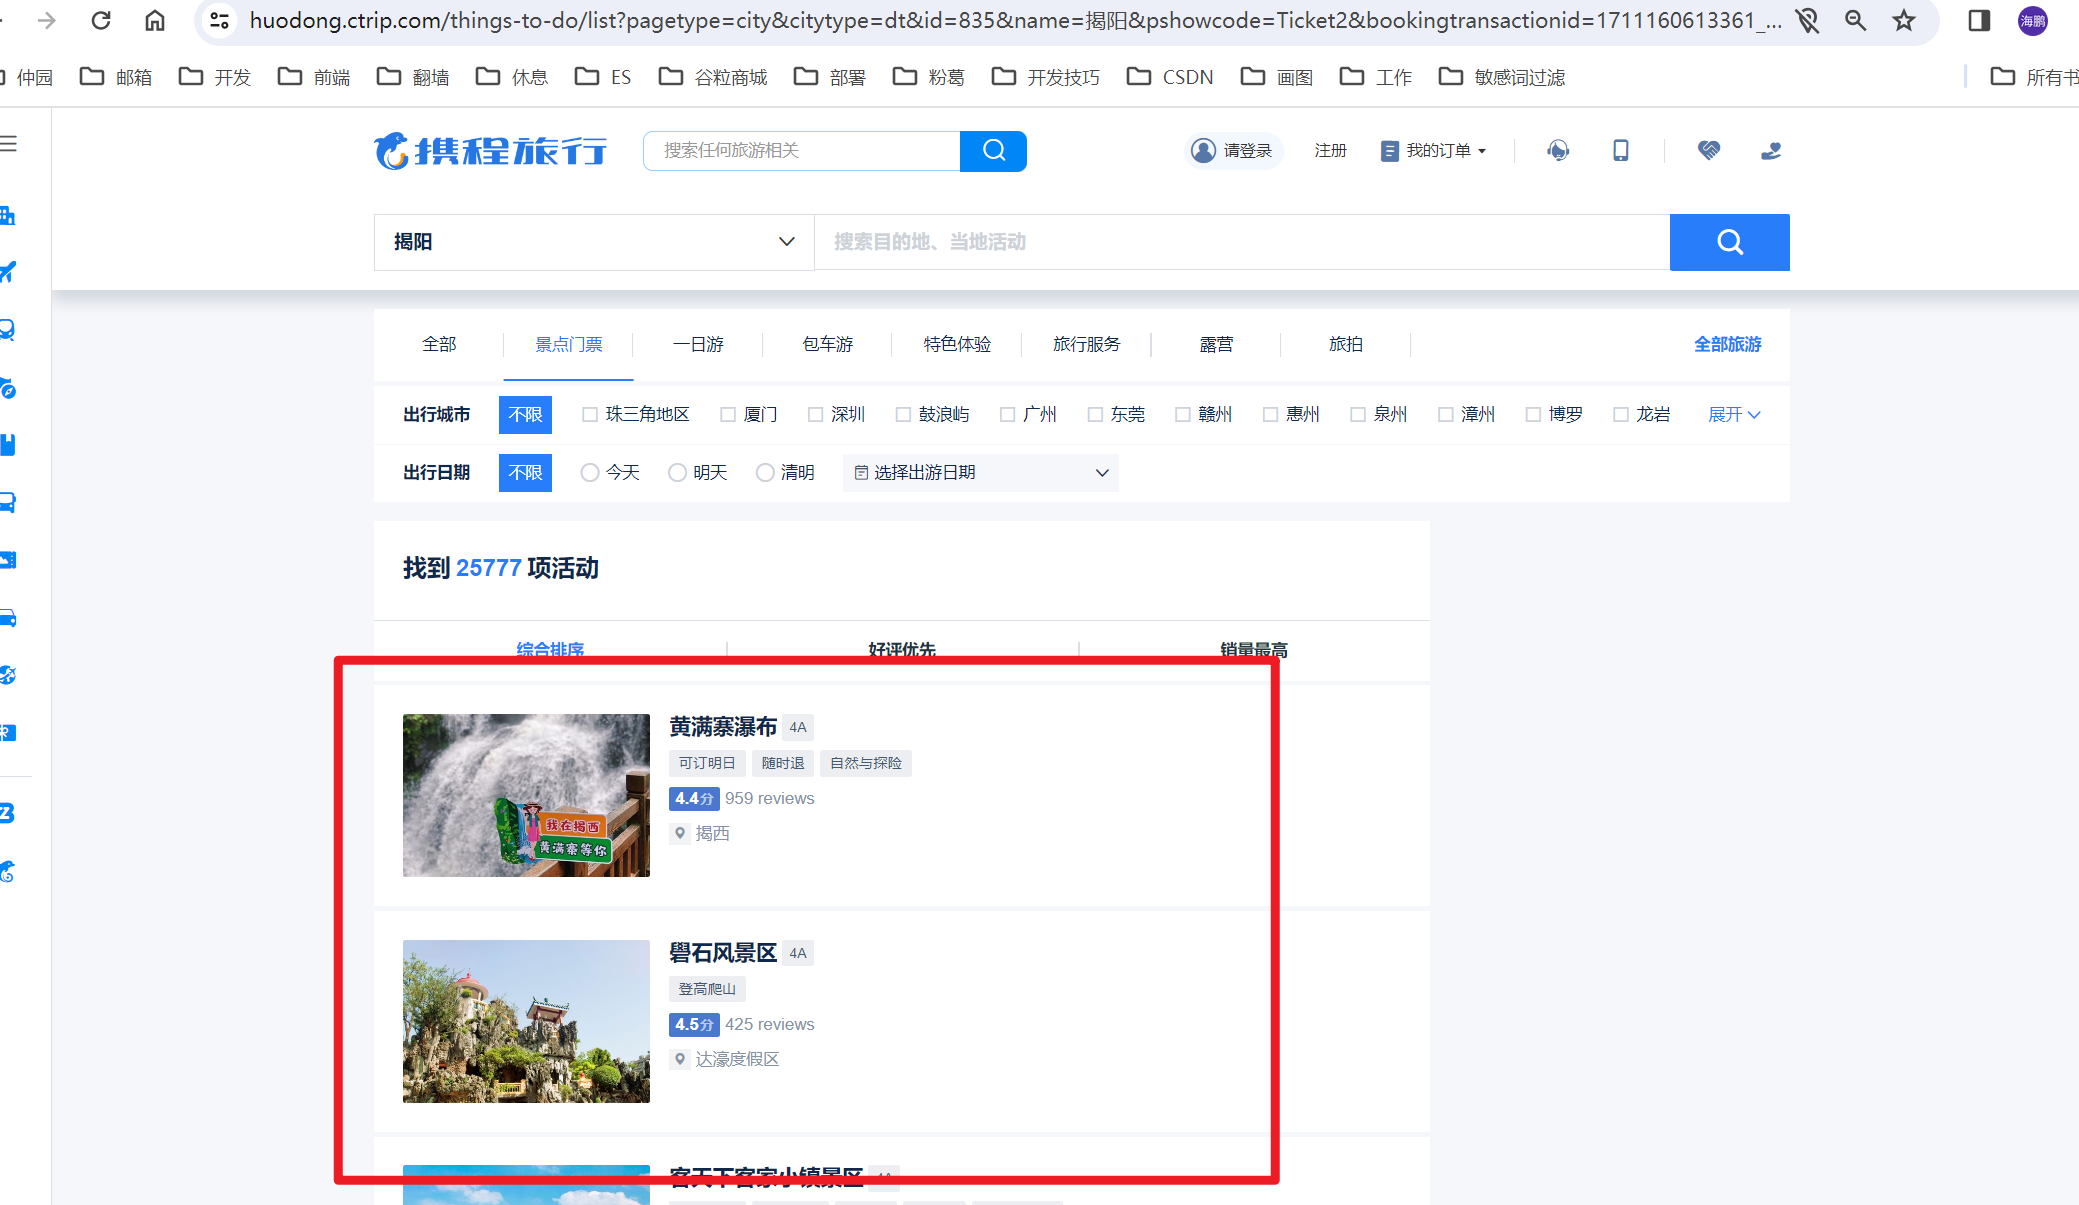
Task: Check the 深圳 departure city checkbox
Action: coord(816,415)
